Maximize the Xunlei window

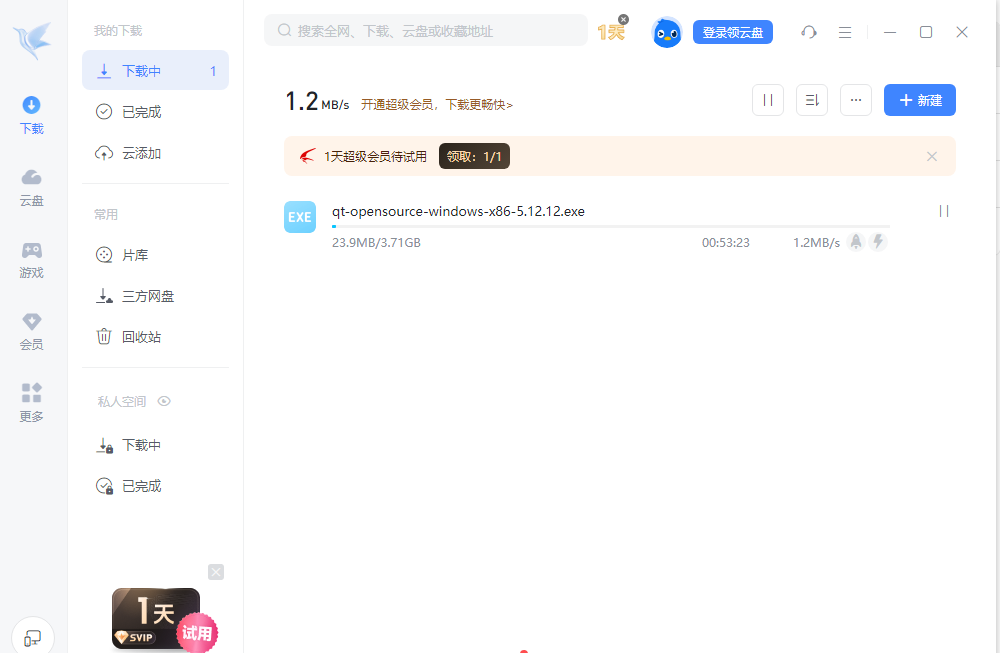926,32
